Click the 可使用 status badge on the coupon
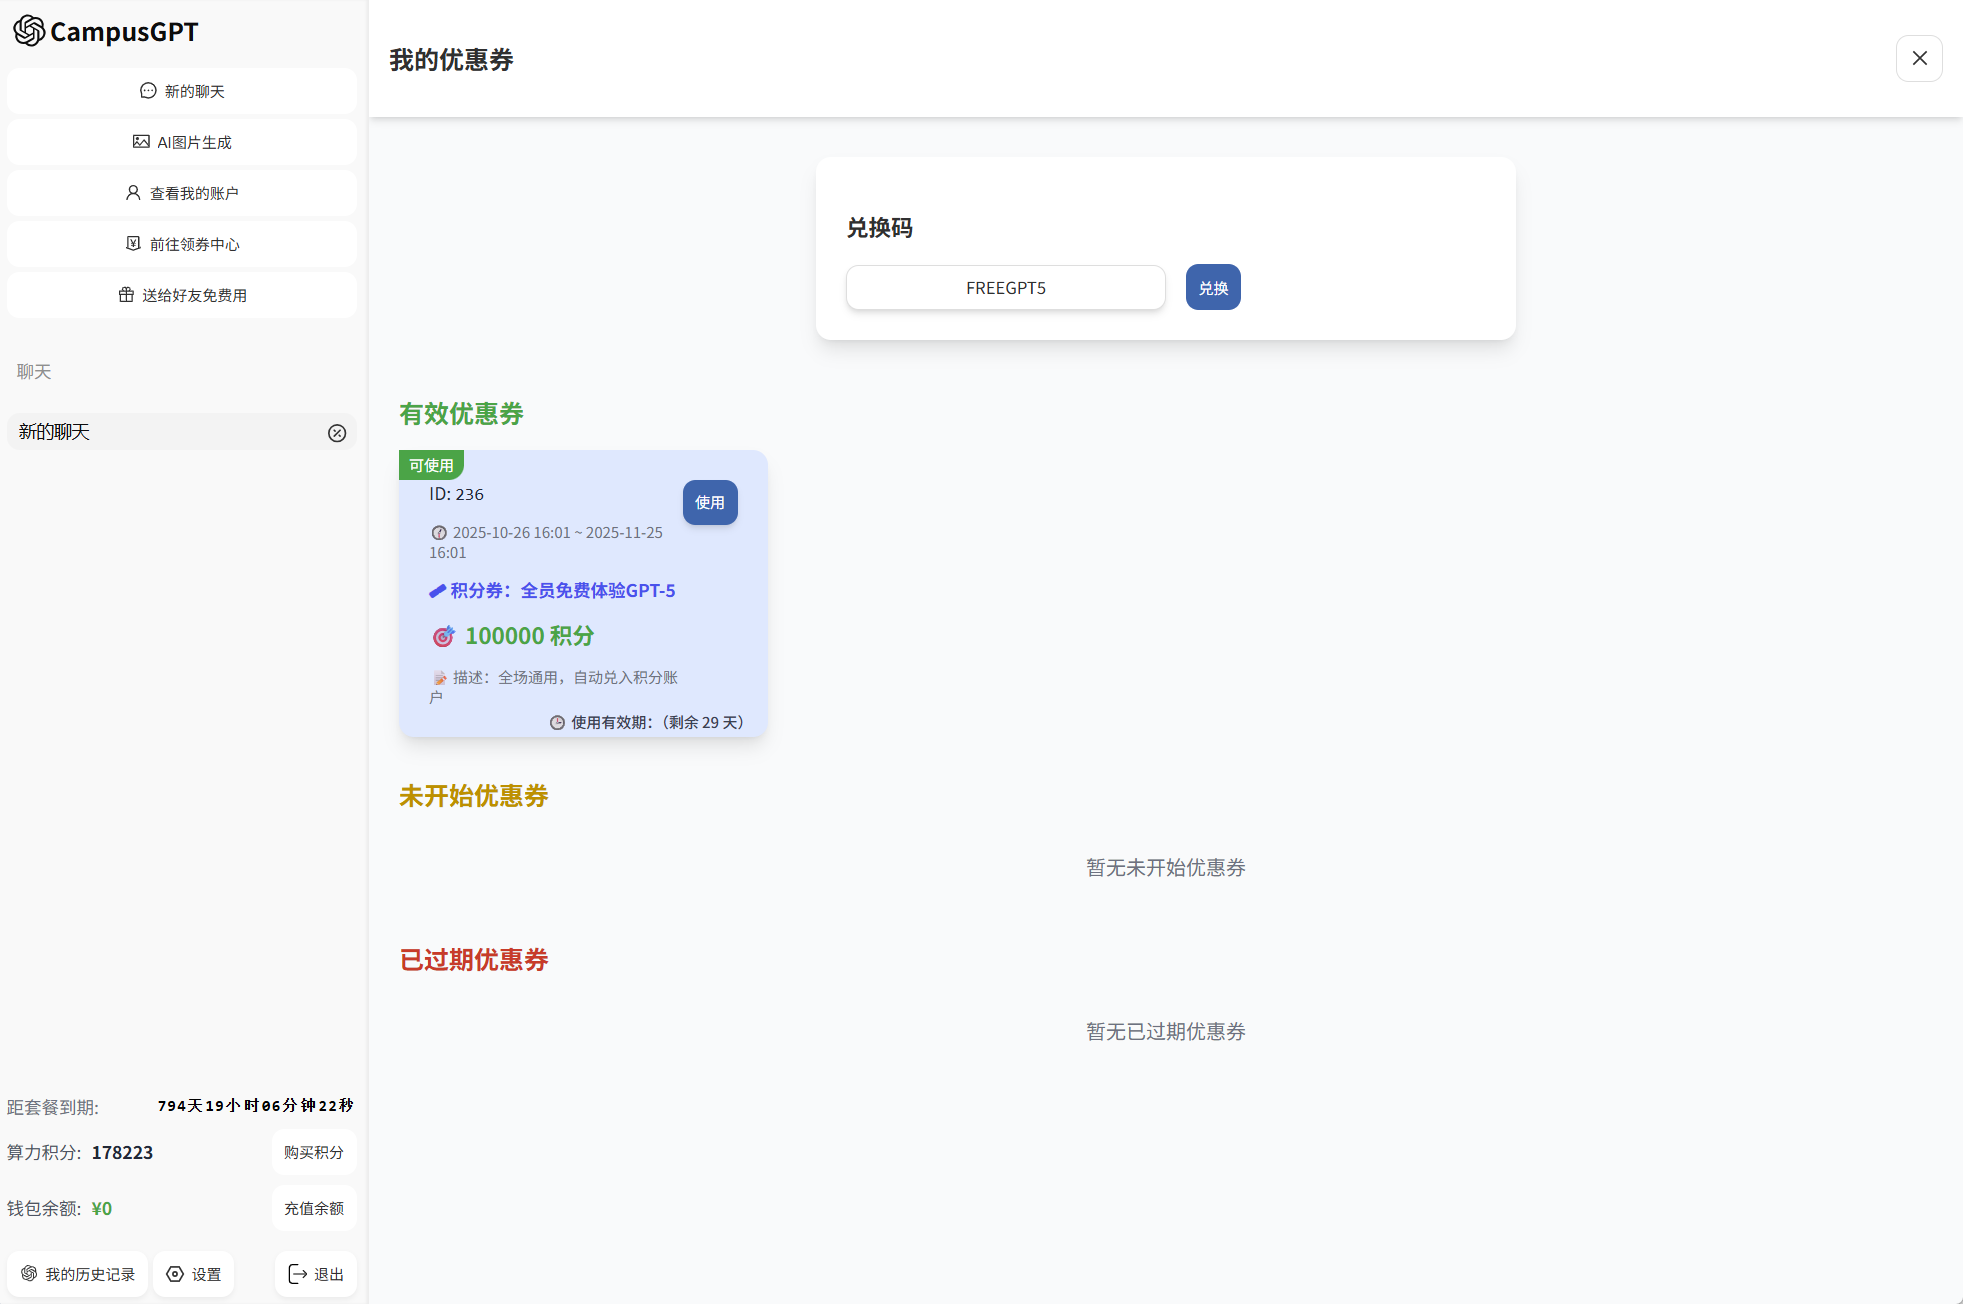 pyautogui.click(x=431, y=465)
